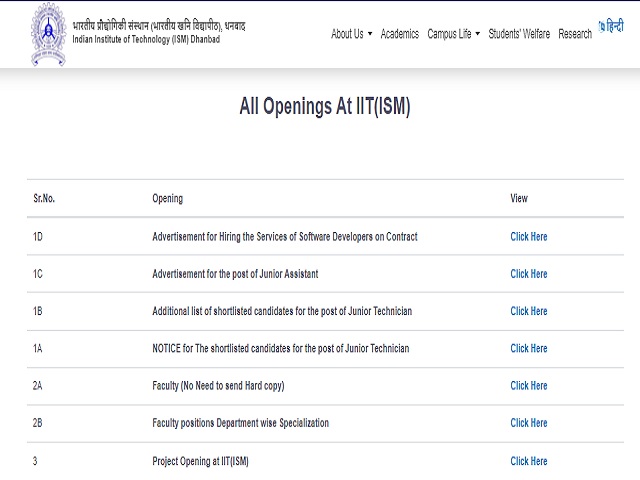The height and width of the screenshot is (480, 640).
Task: Open Click Here for Faculty (No Need to send Hard copy)
Action: [529, 386]
